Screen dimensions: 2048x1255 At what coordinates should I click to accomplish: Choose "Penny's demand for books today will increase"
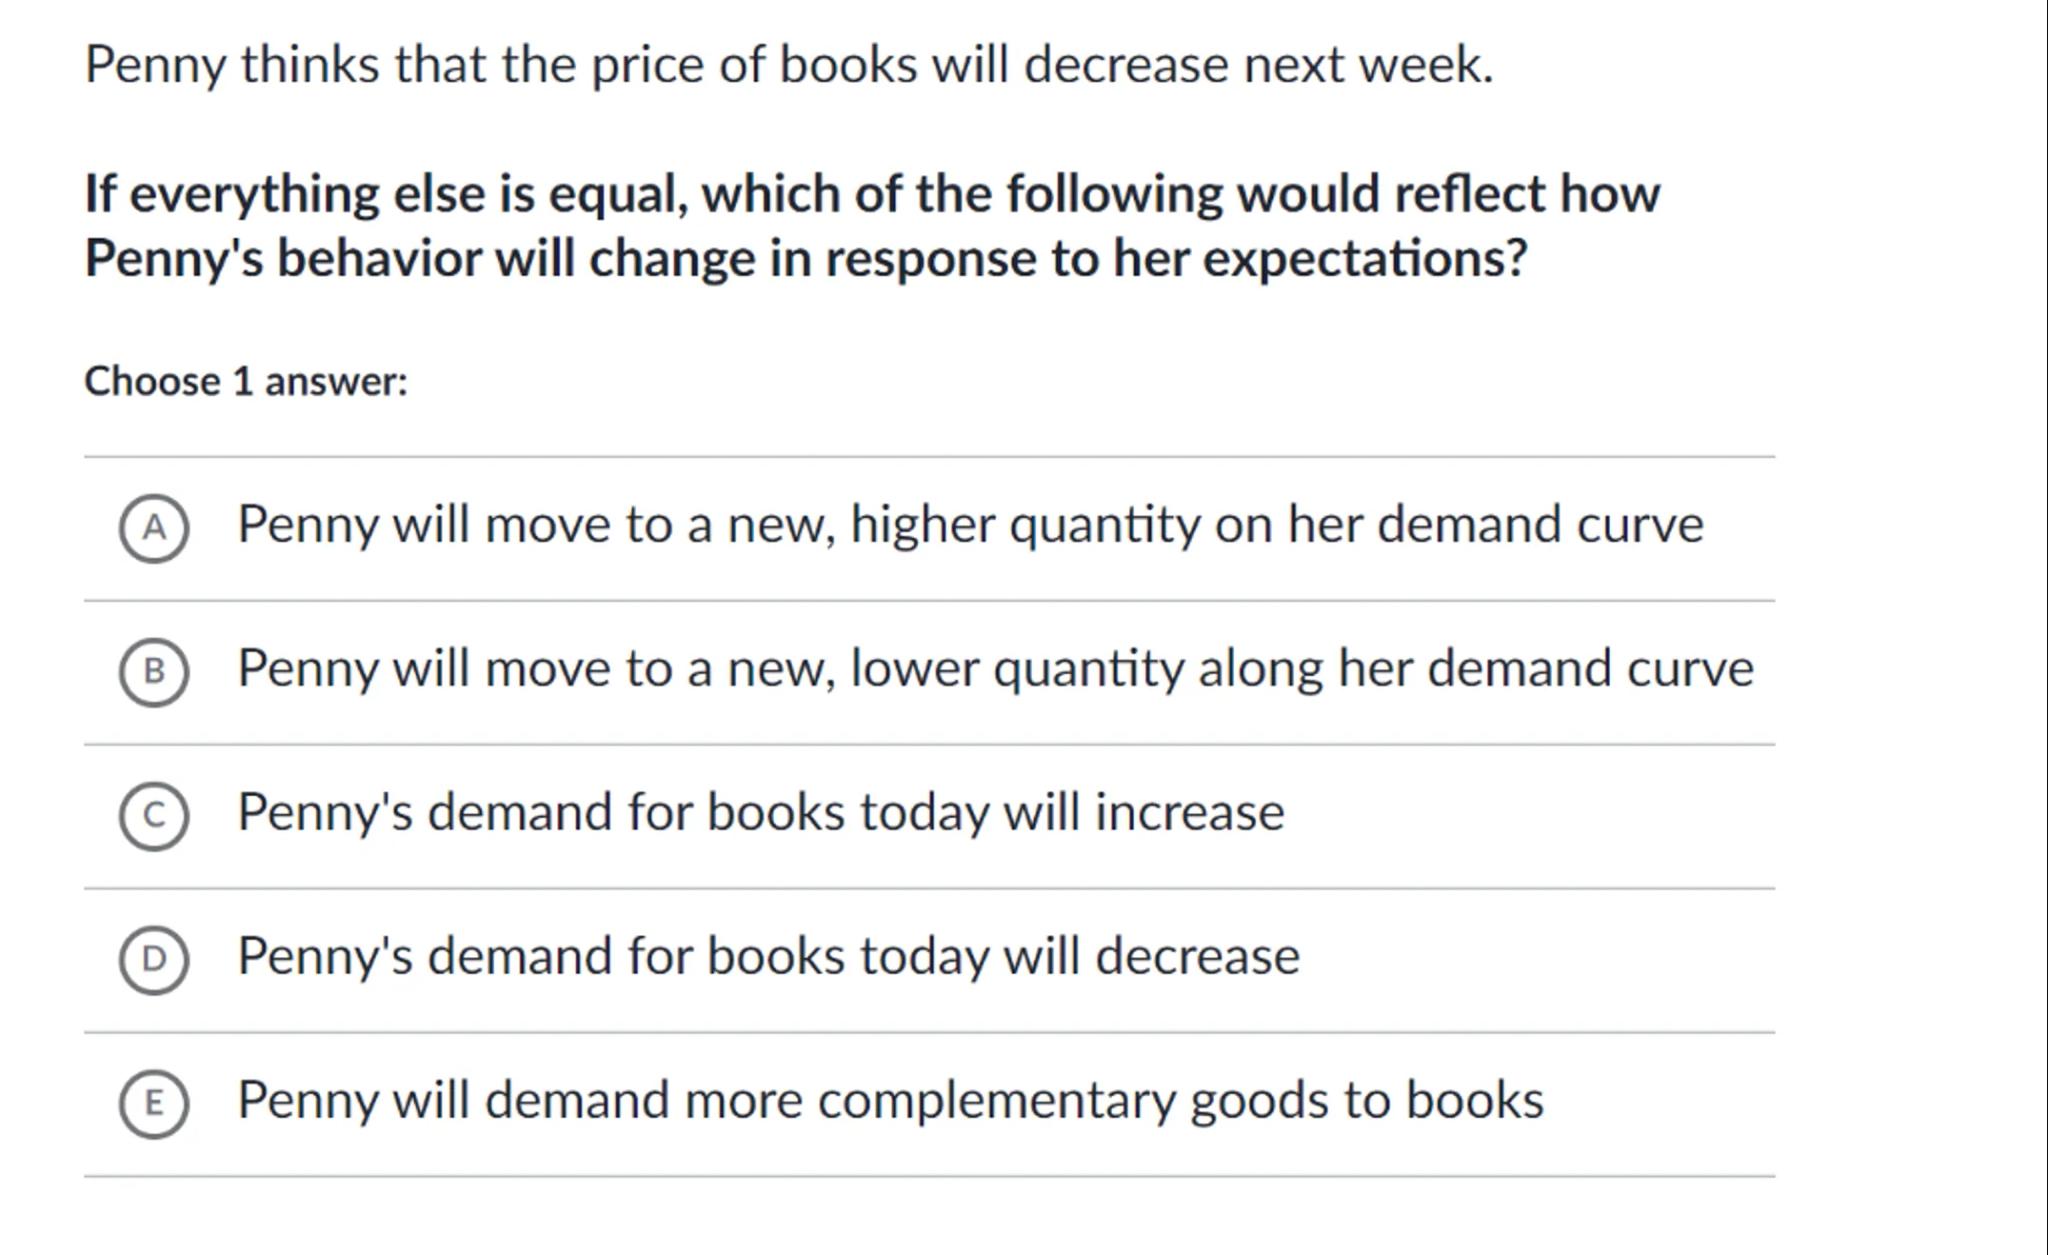(x=760, y=812)
